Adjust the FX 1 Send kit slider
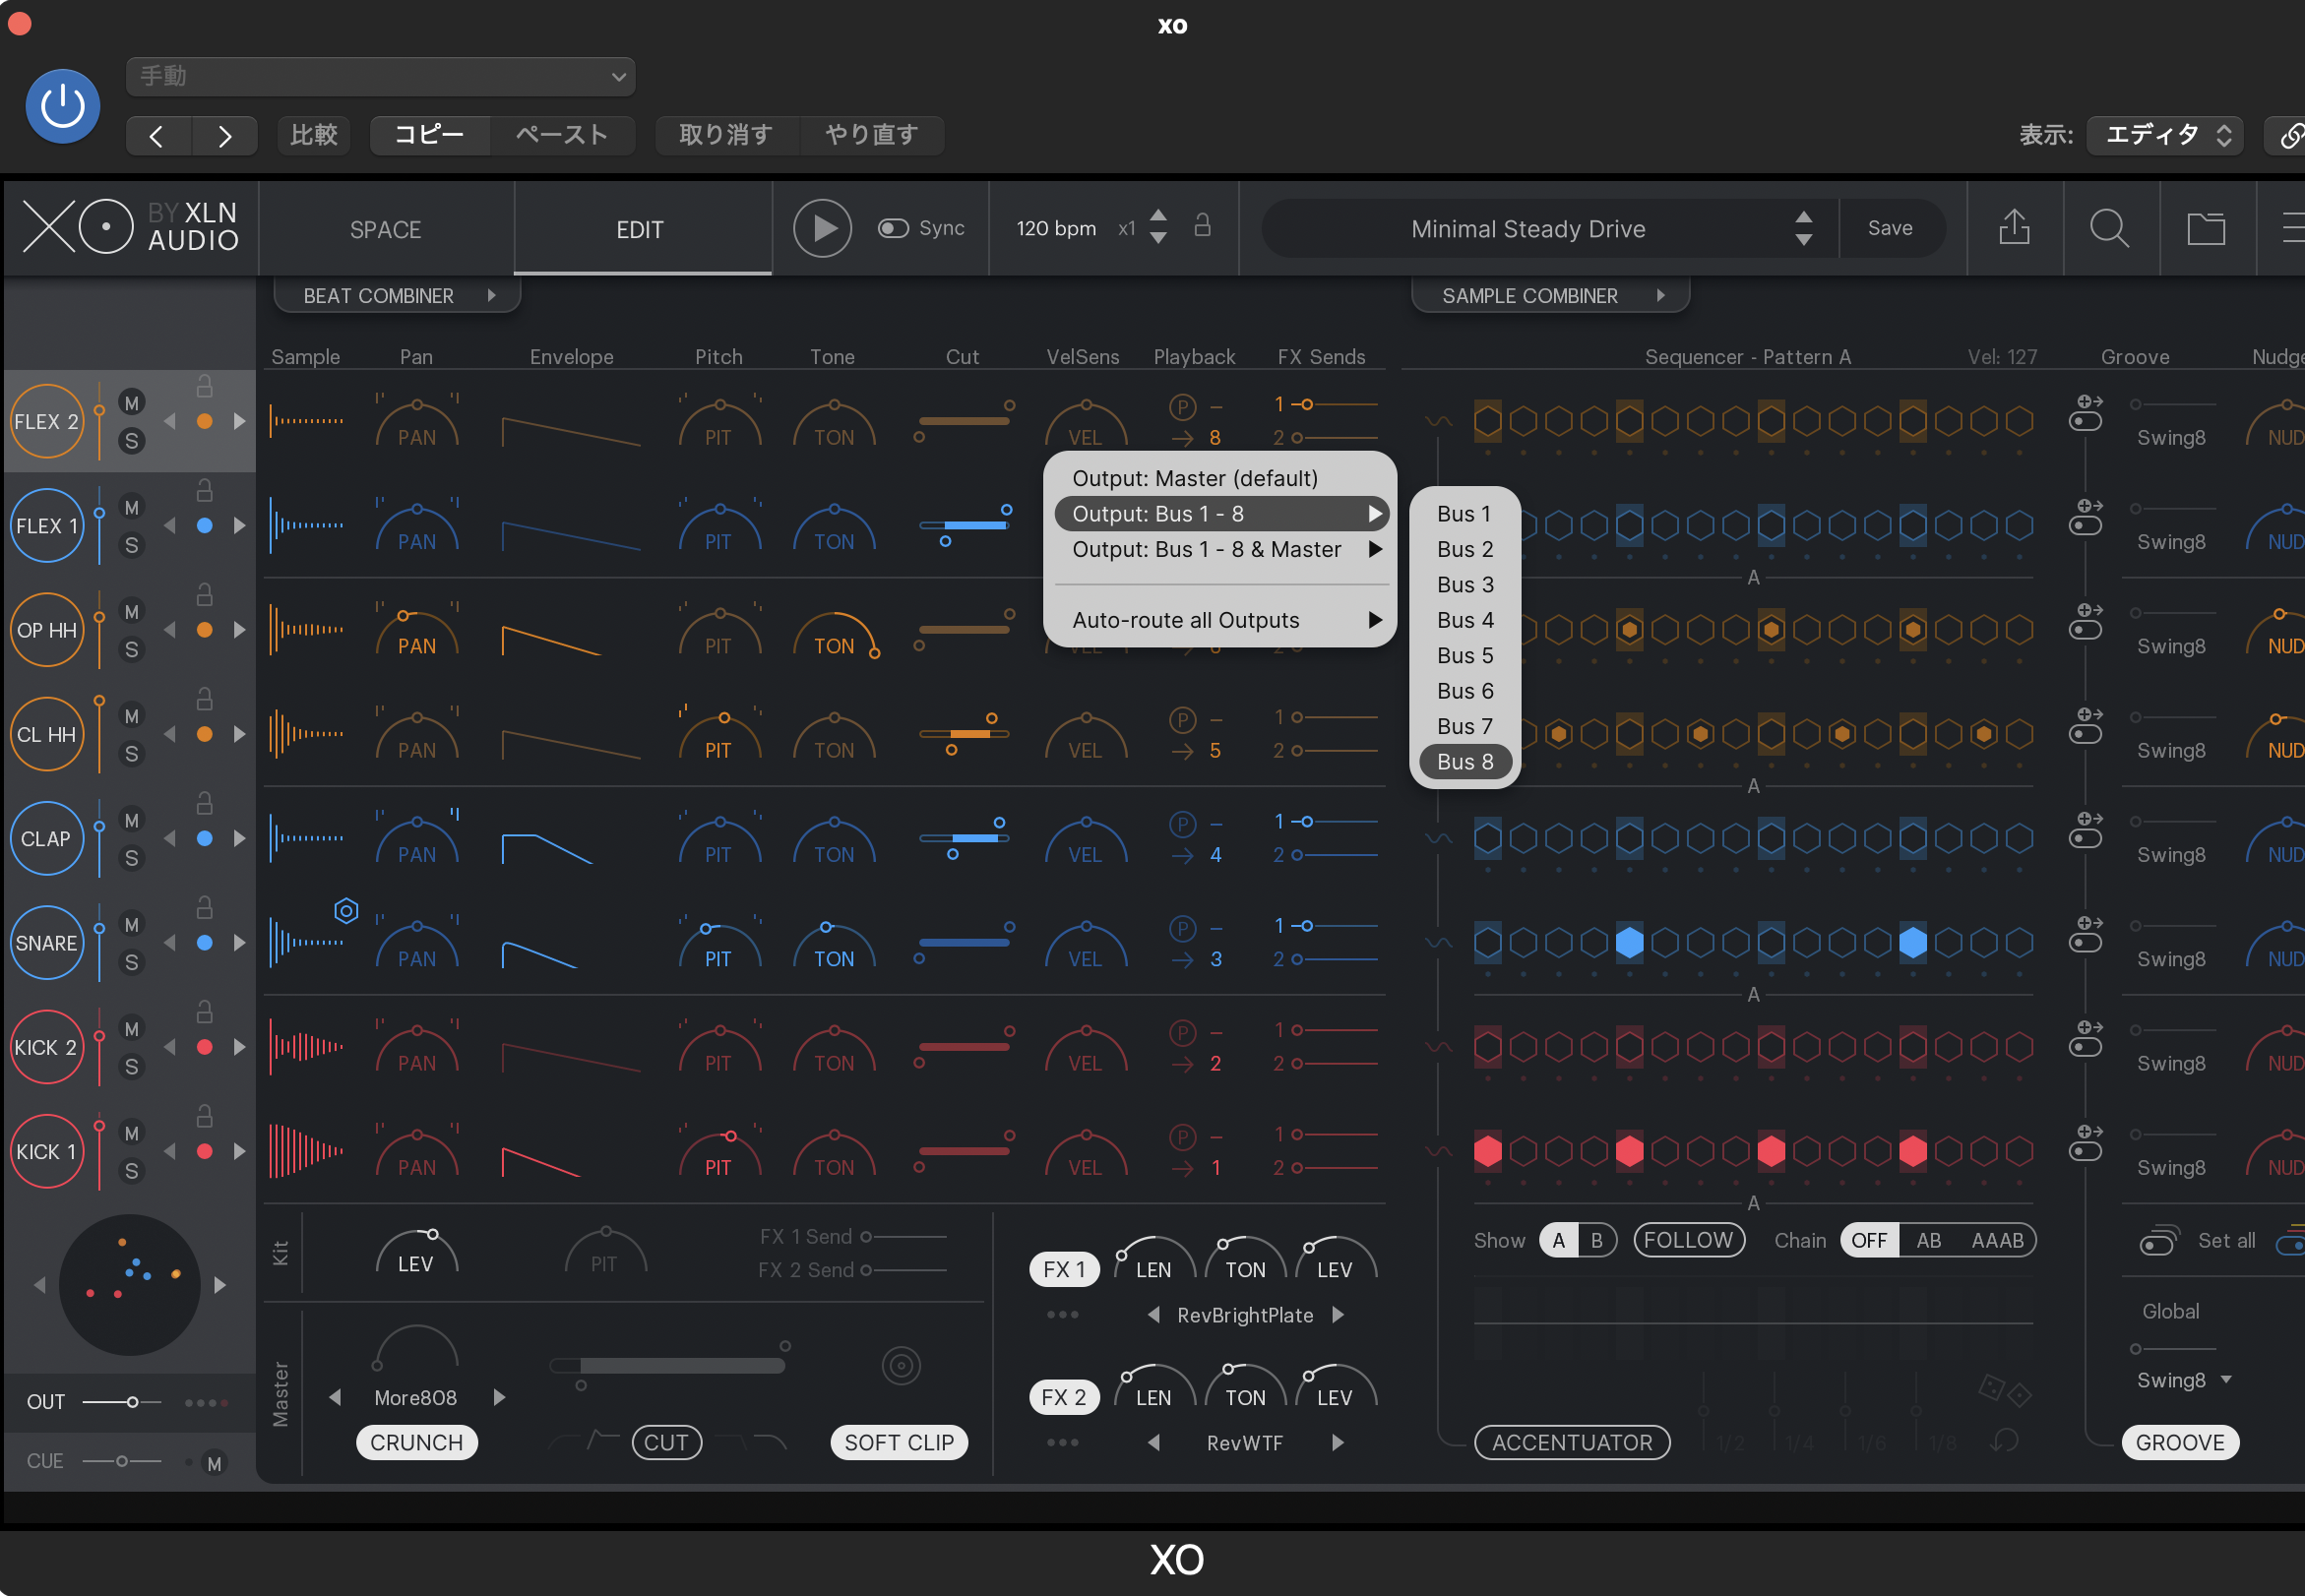This screenshot has height=1596, width=2305. click(x=903, y=1236)
